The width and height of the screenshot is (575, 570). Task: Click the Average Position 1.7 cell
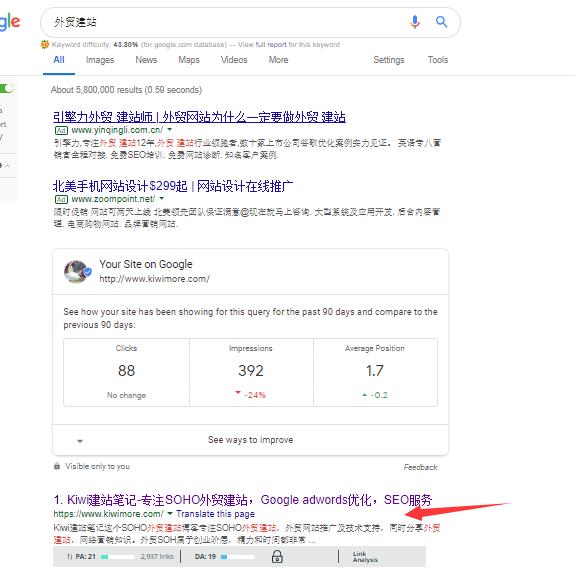(375, 372)
